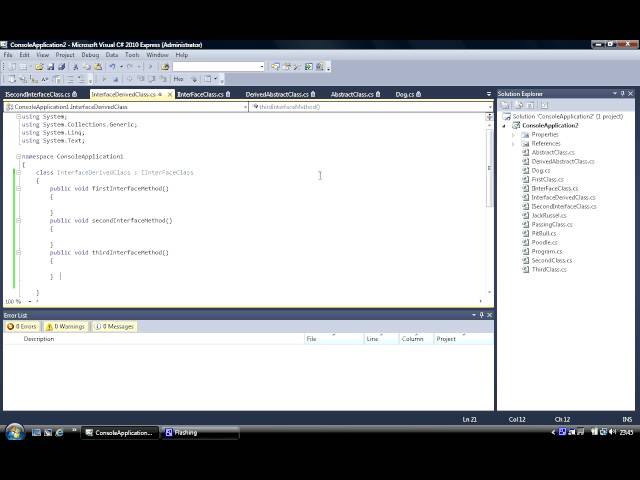Toggle pin on DerivedAbstractClass.cs tab
The width and height of the screenshot is (640, 480).
pyautogui.click(x=313, y=94)
